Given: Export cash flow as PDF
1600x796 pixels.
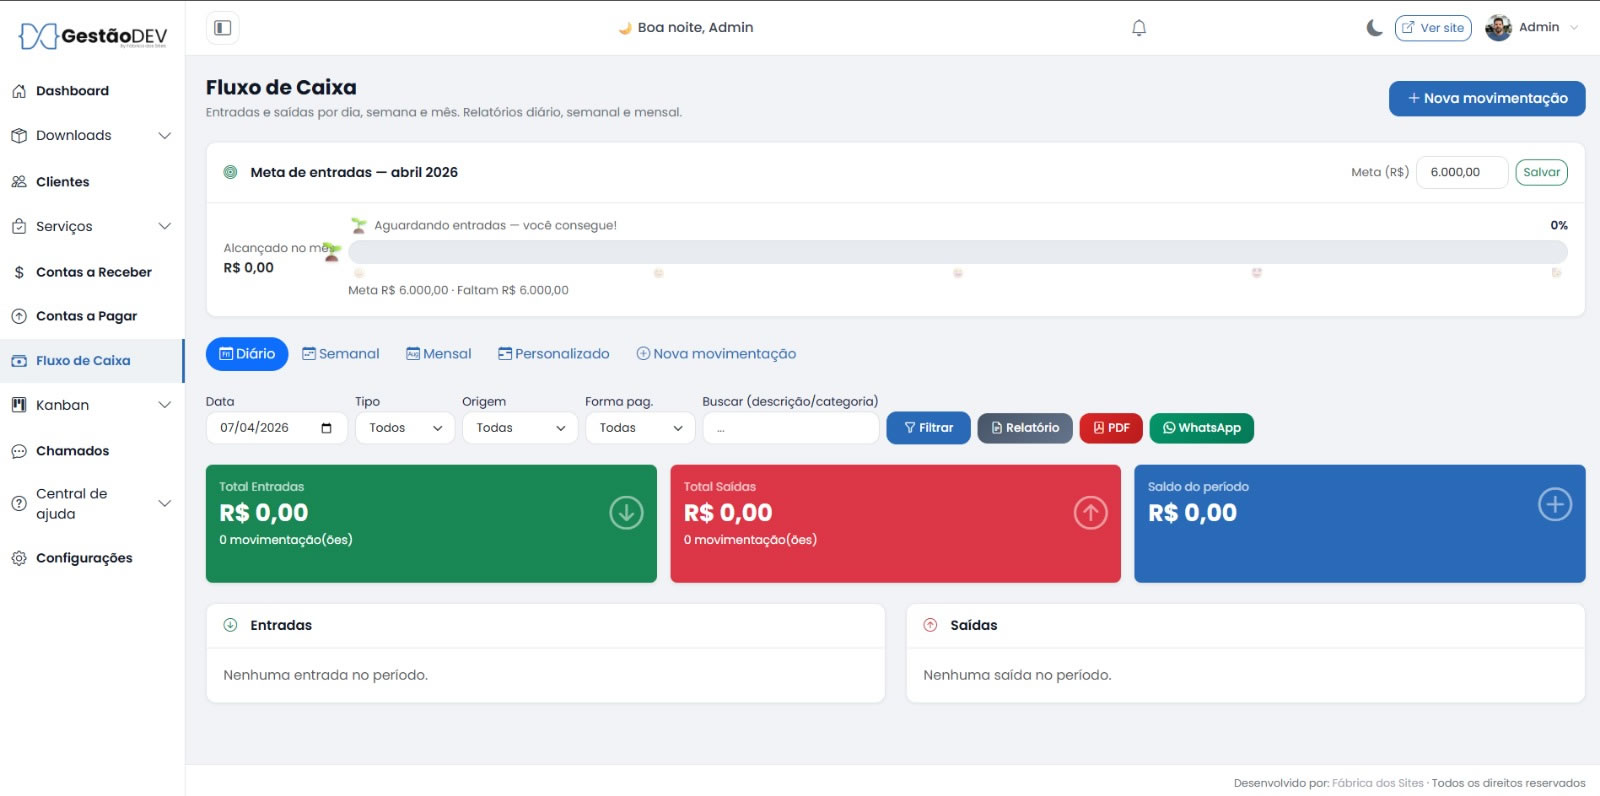Looking at the screenshot, I should (1110, 428).
